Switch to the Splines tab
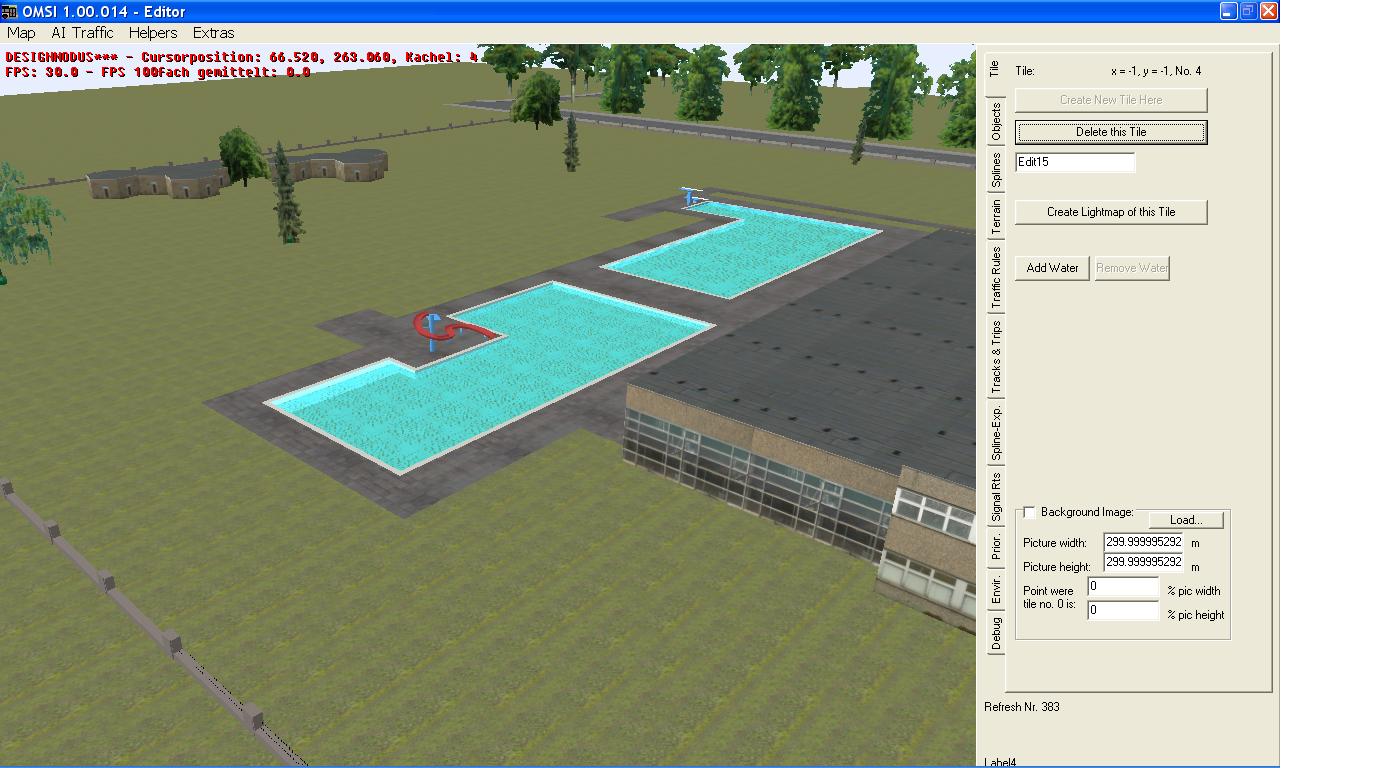This screenshot has height=768, width=1375. 996,170
